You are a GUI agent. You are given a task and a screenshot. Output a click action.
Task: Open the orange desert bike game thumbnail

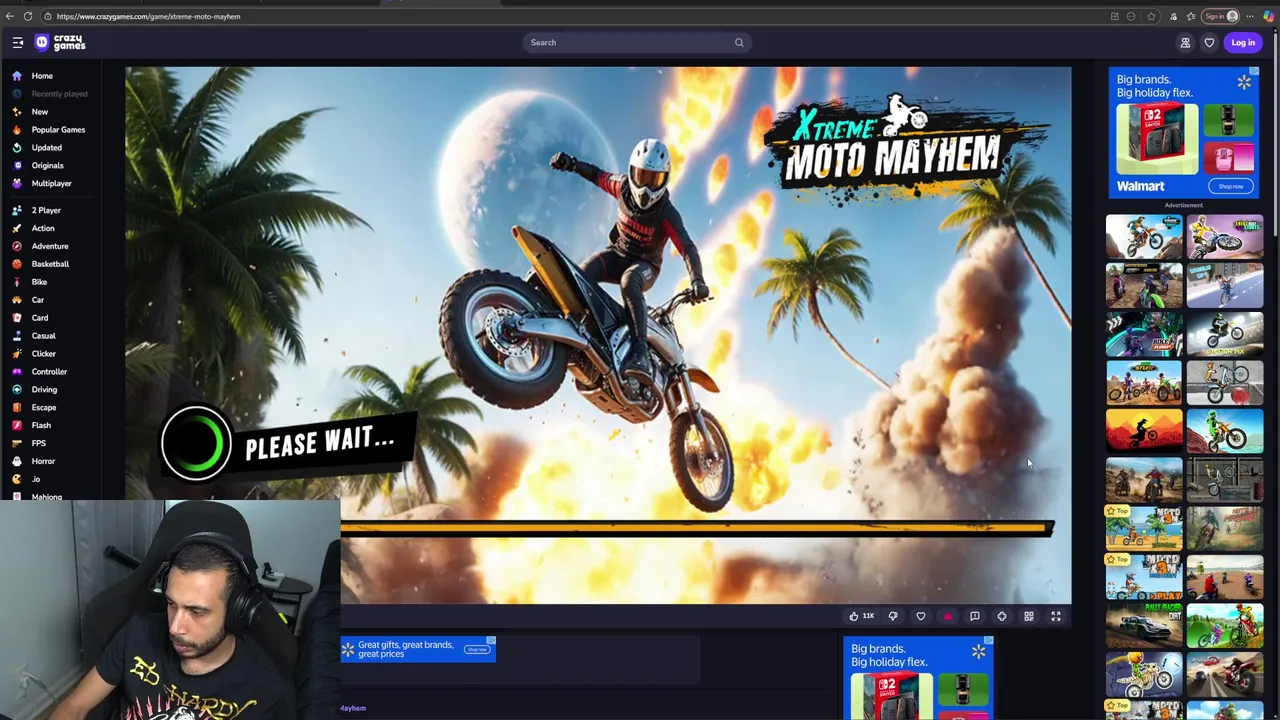pyautogui.click(x=1144, y=431)
